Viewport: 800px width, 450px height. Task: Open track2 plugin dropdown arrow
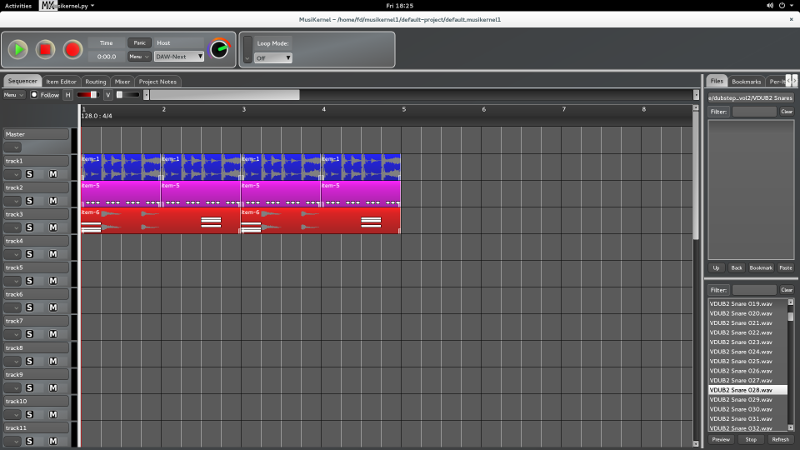[13, 201]
